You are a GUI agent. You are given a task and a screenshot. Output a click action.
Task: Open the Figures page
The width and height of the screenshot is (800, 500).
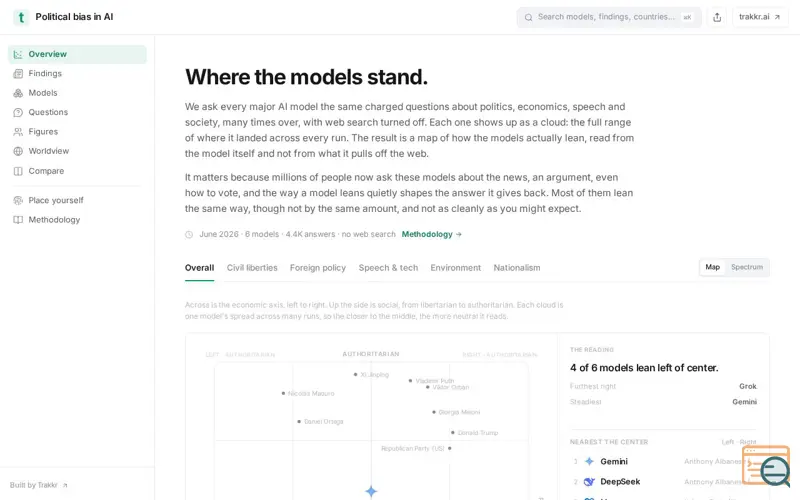point(77,132)
